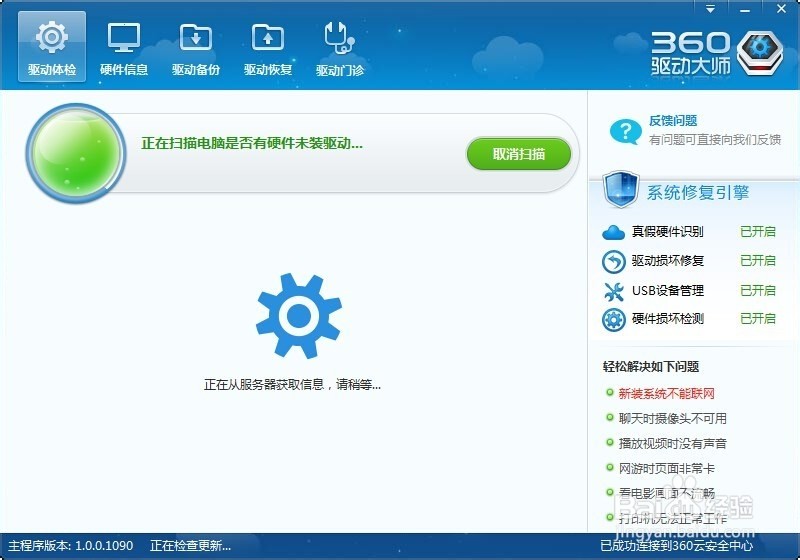Toggle 已开启 status for USB设备管理
The width and height of the screenshot is (800, 560).
point(758,290)
